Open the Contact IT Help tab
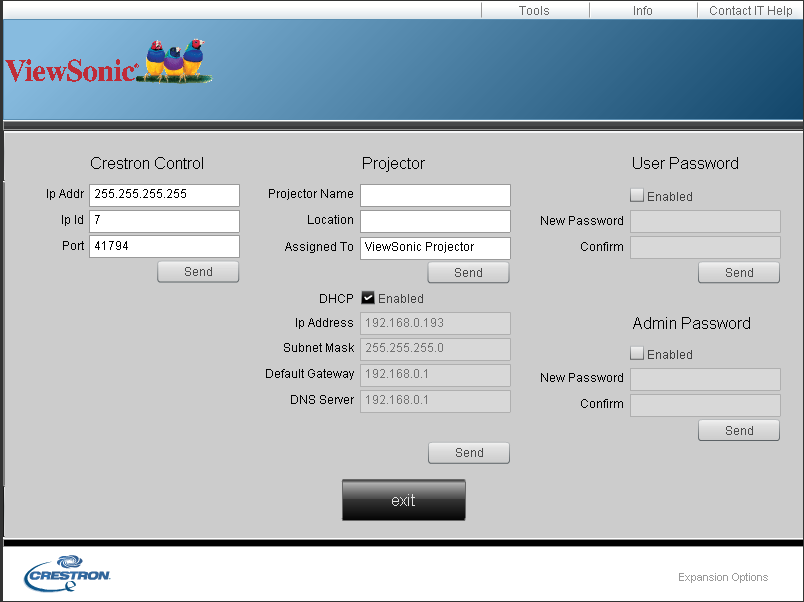The width and height of the screenshot is (804, 602). [x=750, y=10]
